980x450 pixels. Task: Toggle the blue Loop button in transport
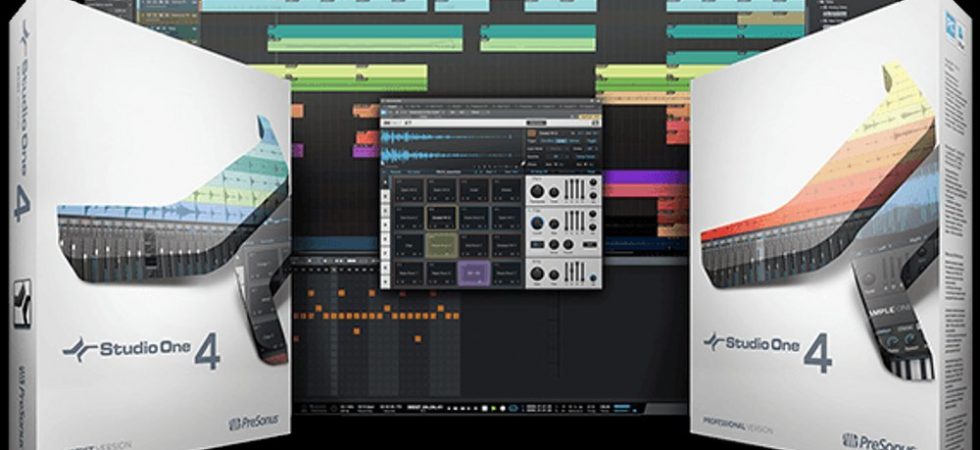click(513, 408)
